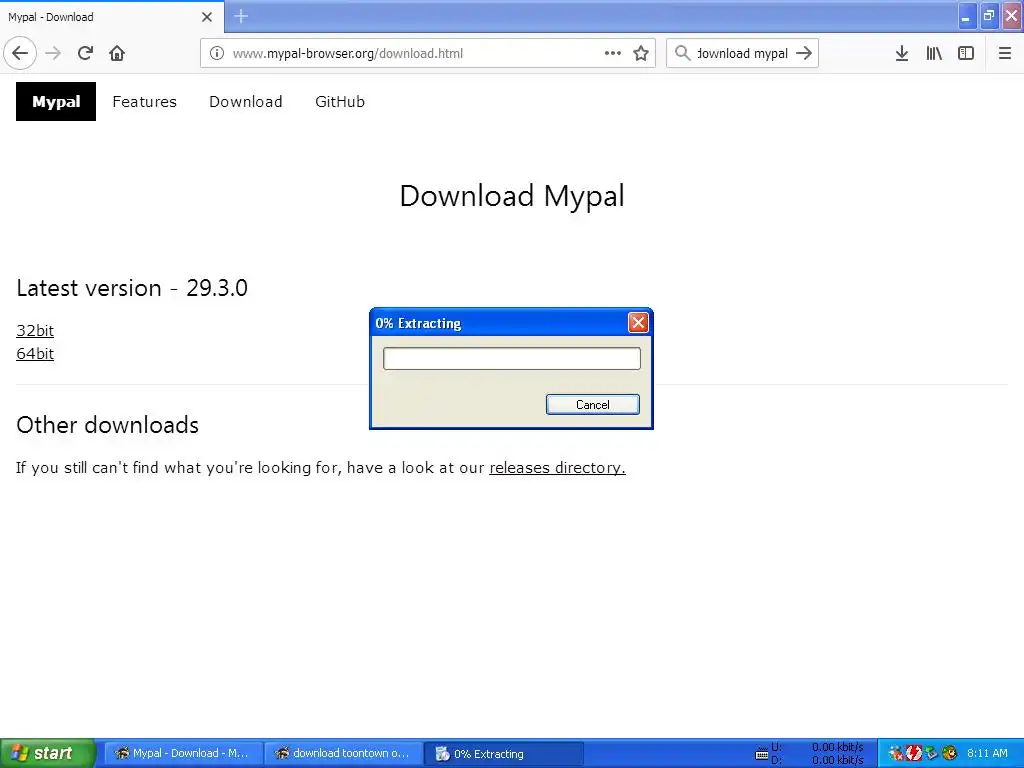Download the 64bit version
This screenshot has width=1024, height=768.
coord(35,353)
